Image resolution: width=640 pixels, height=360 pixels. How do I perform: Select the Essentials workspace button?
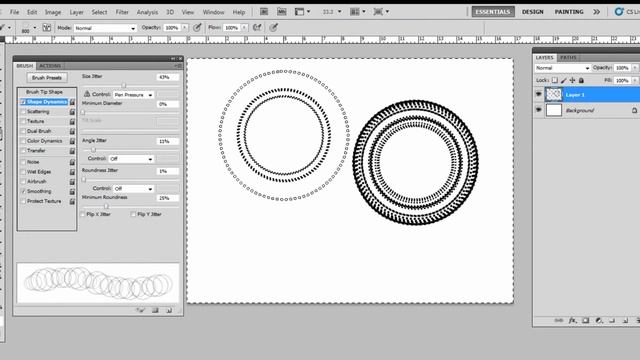[493, 12]
